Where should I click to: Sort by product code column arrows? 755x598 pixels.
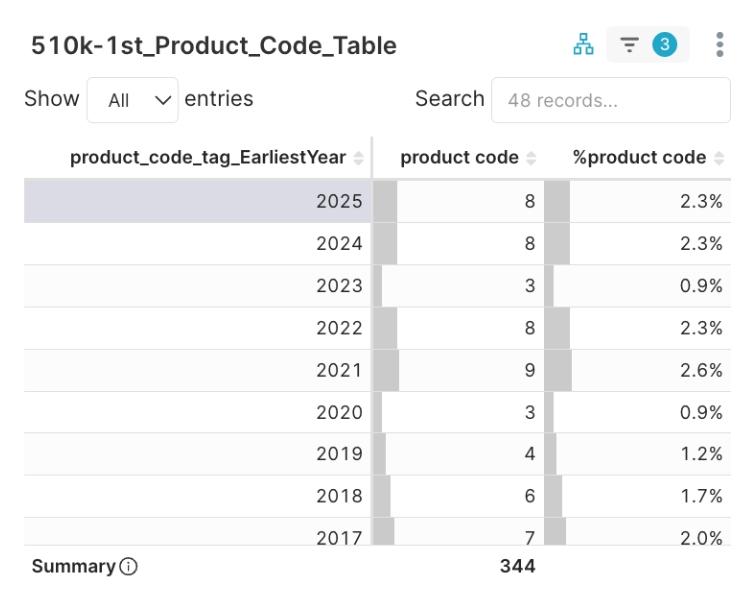pos(531,158)
